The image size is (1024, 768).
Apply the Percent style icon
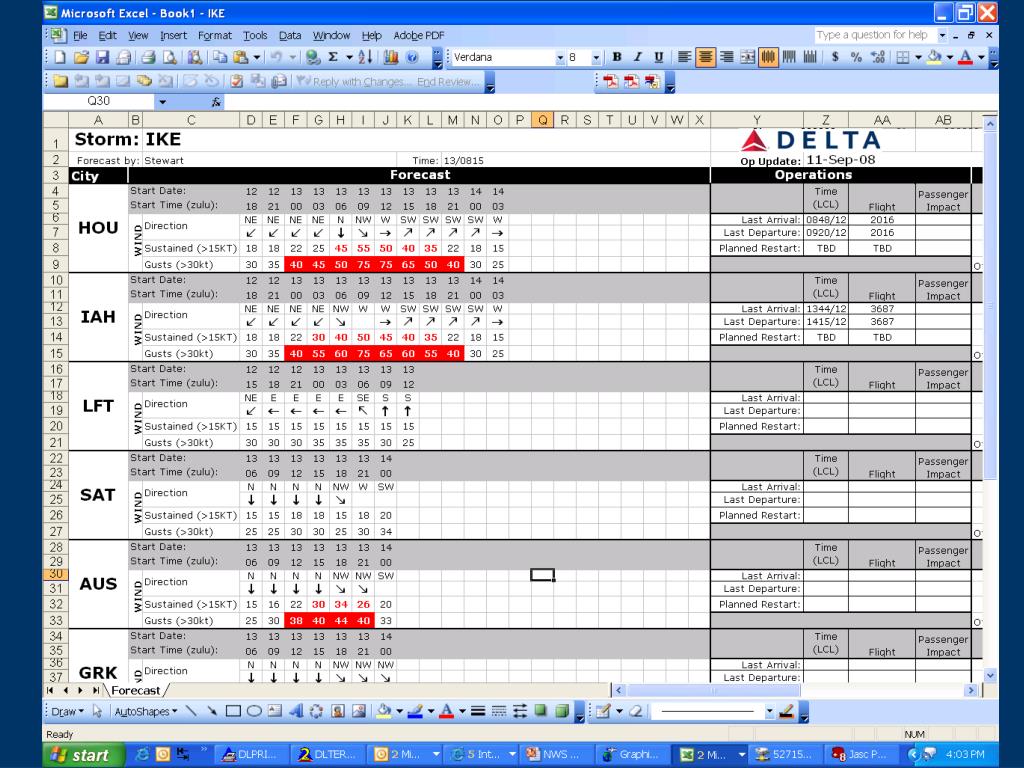(x=856, y=57)
